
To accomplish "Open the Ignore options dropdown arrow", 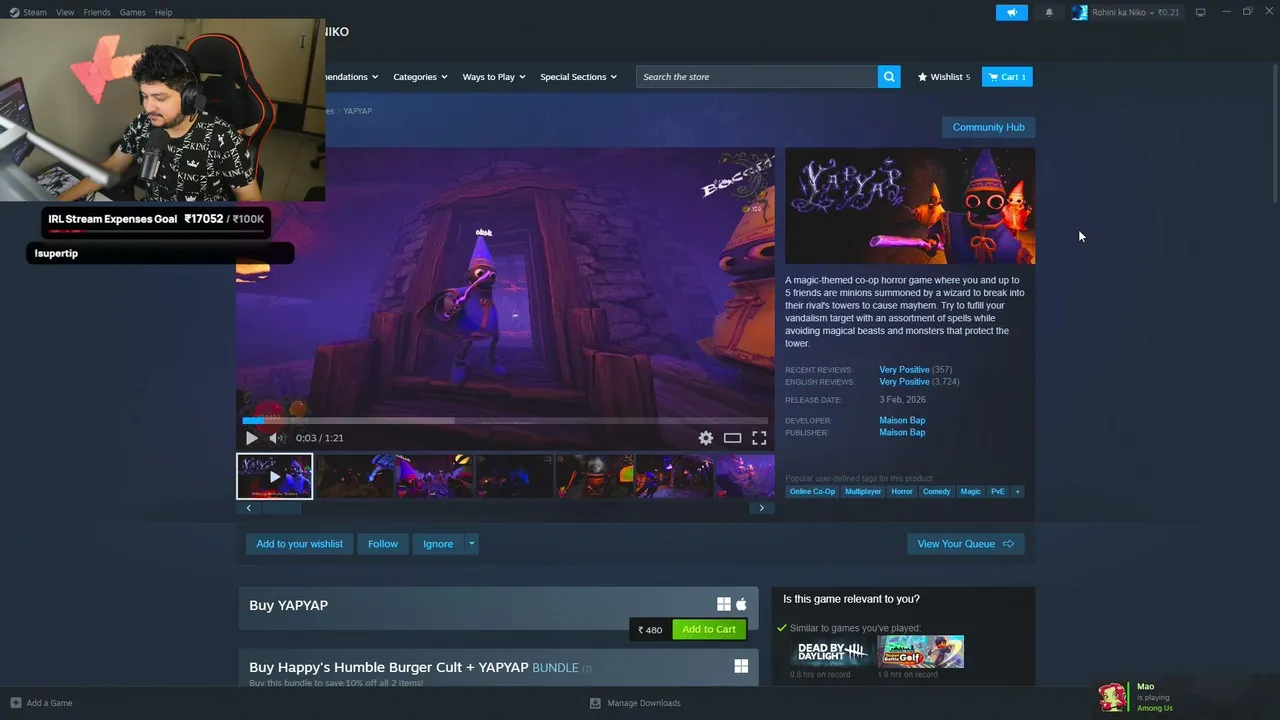I will pyautogui.click(x=472, y=544).
